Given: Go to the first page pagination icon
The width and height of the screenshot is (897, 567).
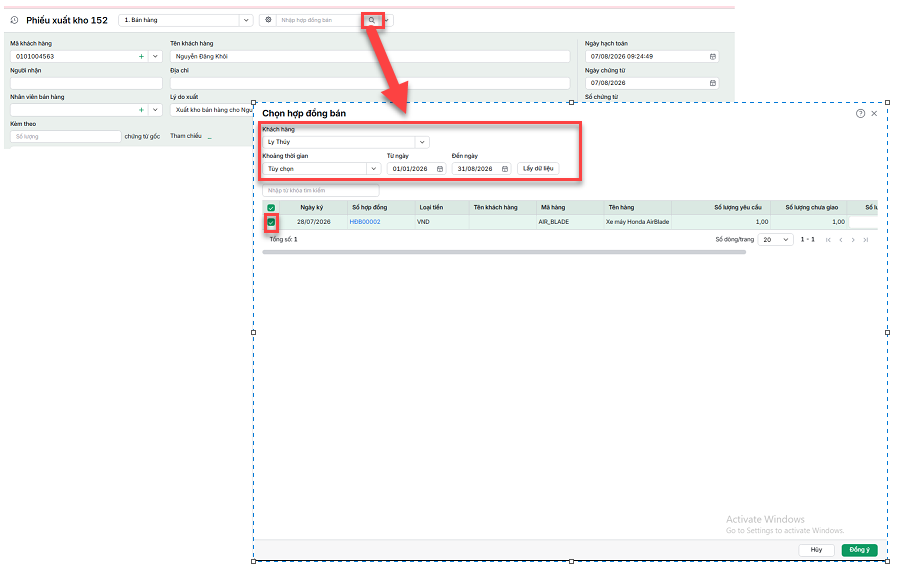Looking at the screenshot, I should [x=828, y=240].
